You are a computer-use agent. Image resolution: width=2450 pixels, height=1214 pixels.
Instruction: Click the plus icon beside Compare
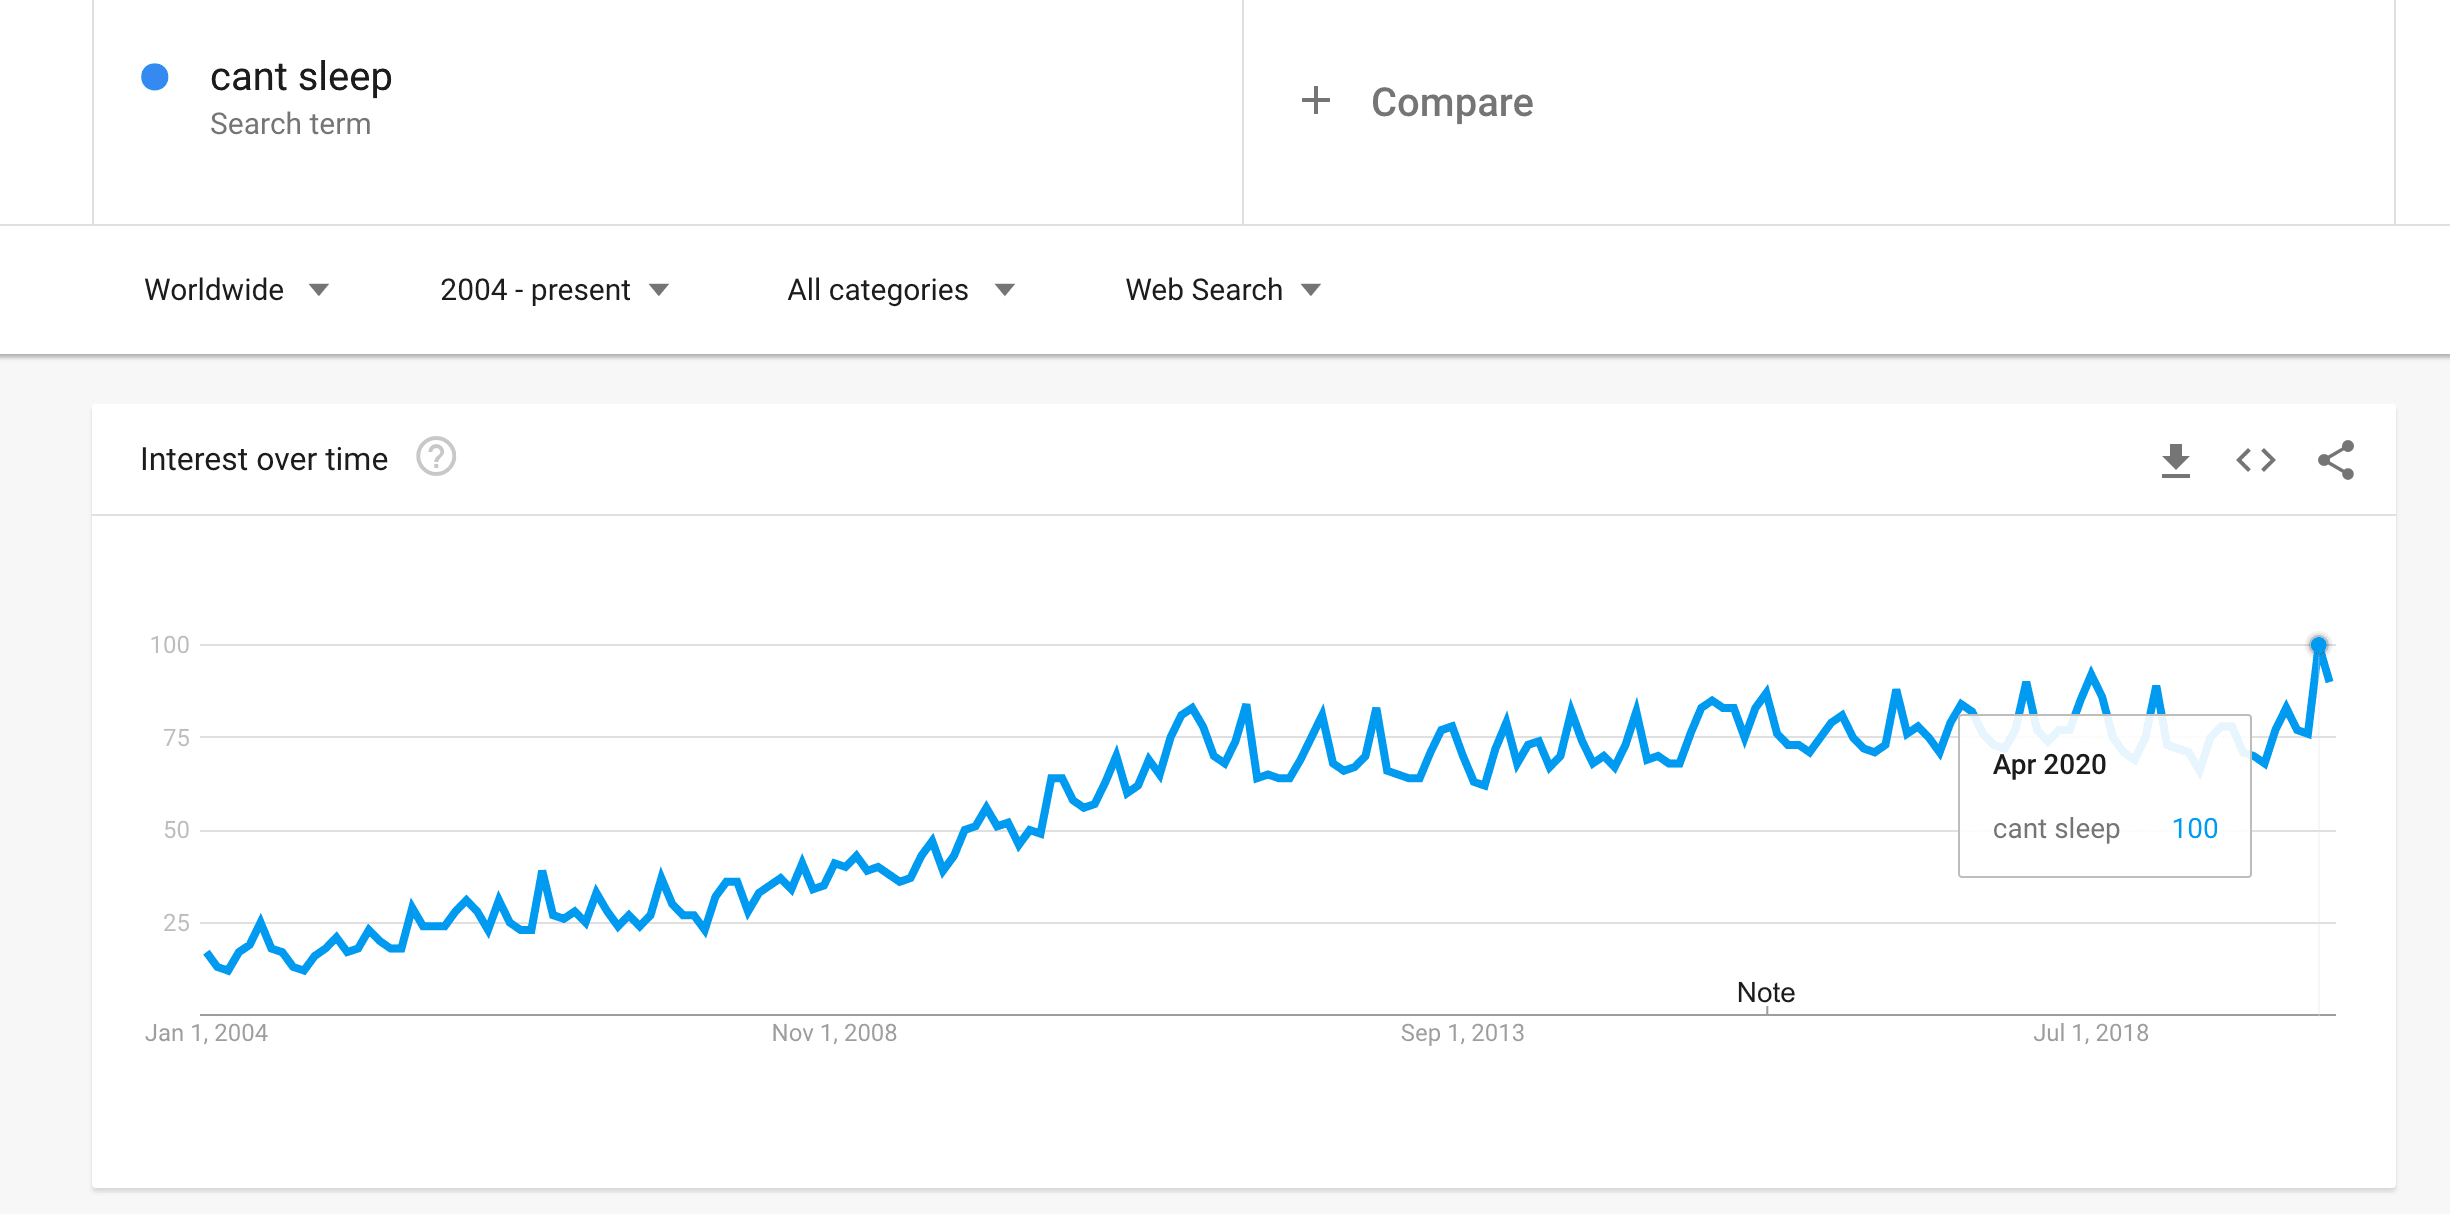1316,101
